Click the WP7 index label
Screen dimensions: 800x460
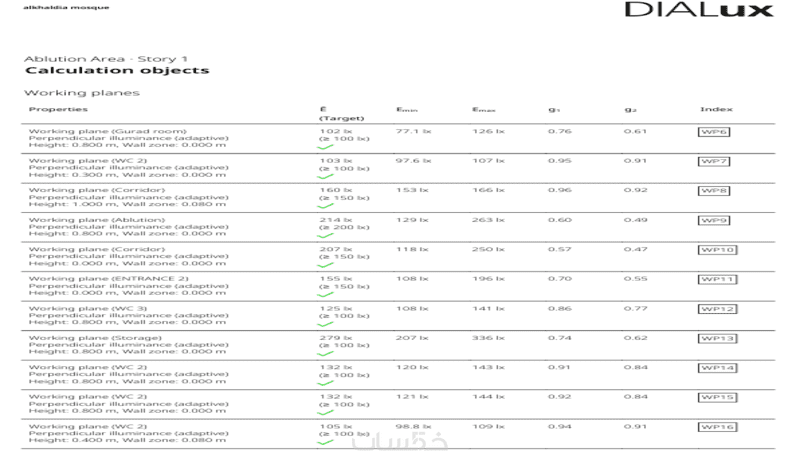(714, 161)
